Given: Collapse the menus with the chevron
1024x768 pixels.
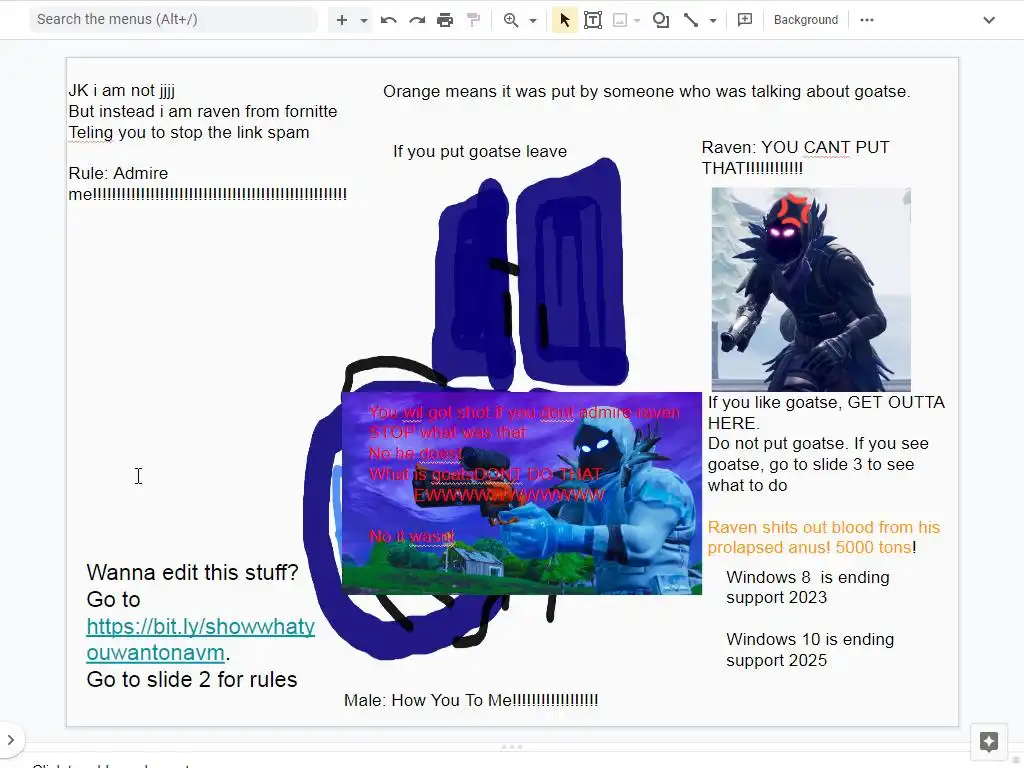Looking at the screenshot, I should pos(989,20).
